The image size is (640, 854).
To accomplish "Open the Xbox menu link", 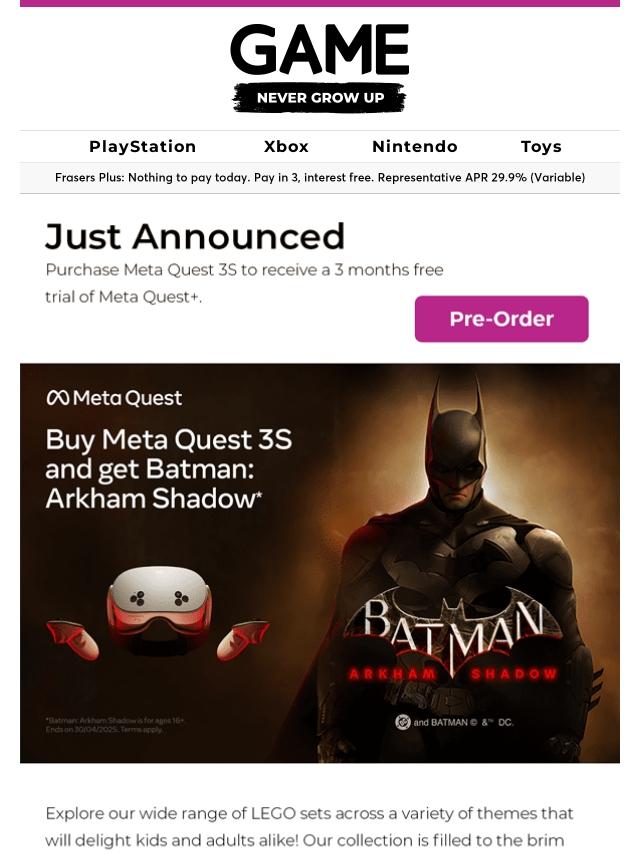I will coord(287,147).
